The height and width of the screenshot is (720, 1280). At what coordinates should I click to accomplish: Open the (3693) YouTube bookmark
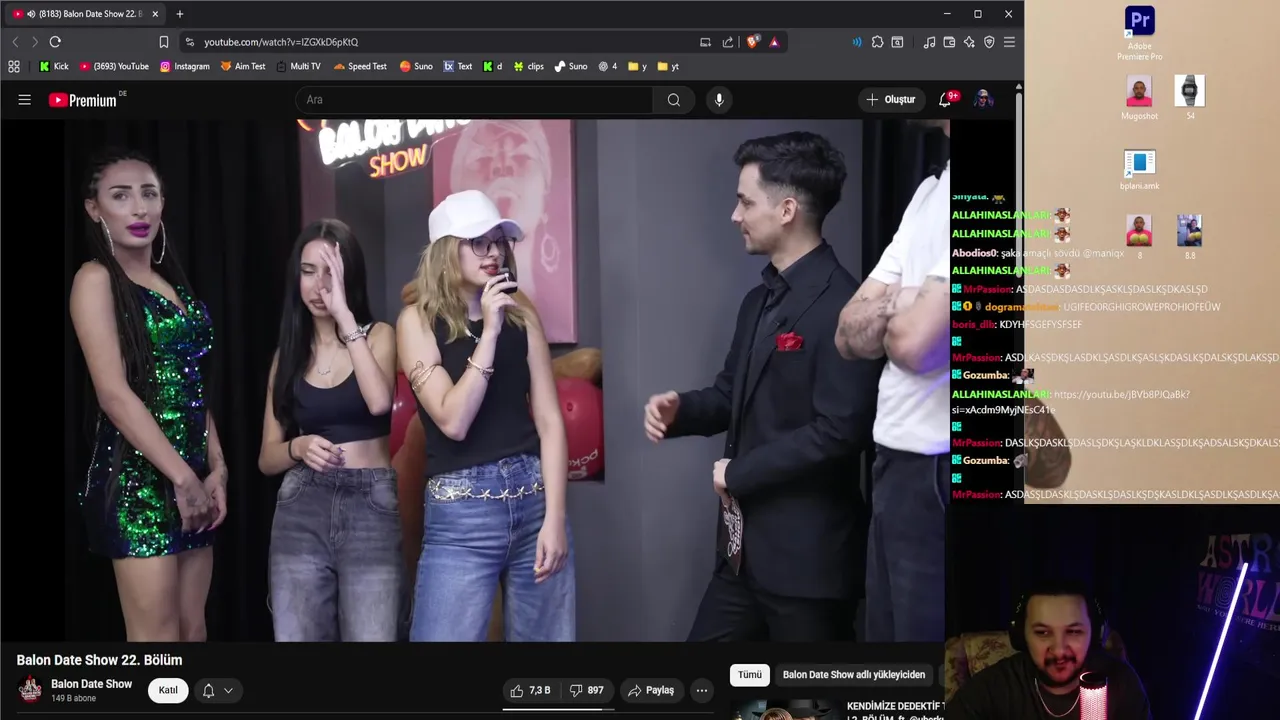(114, 66)
